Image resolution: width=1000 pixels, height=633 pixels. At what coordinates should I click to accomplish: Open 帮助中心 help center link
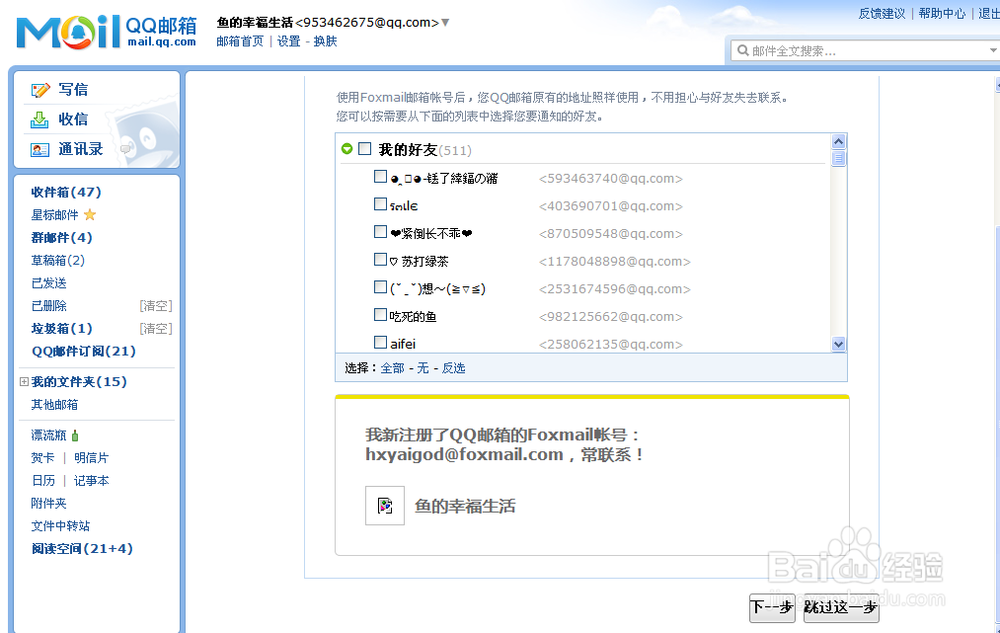tap(942, 13)
